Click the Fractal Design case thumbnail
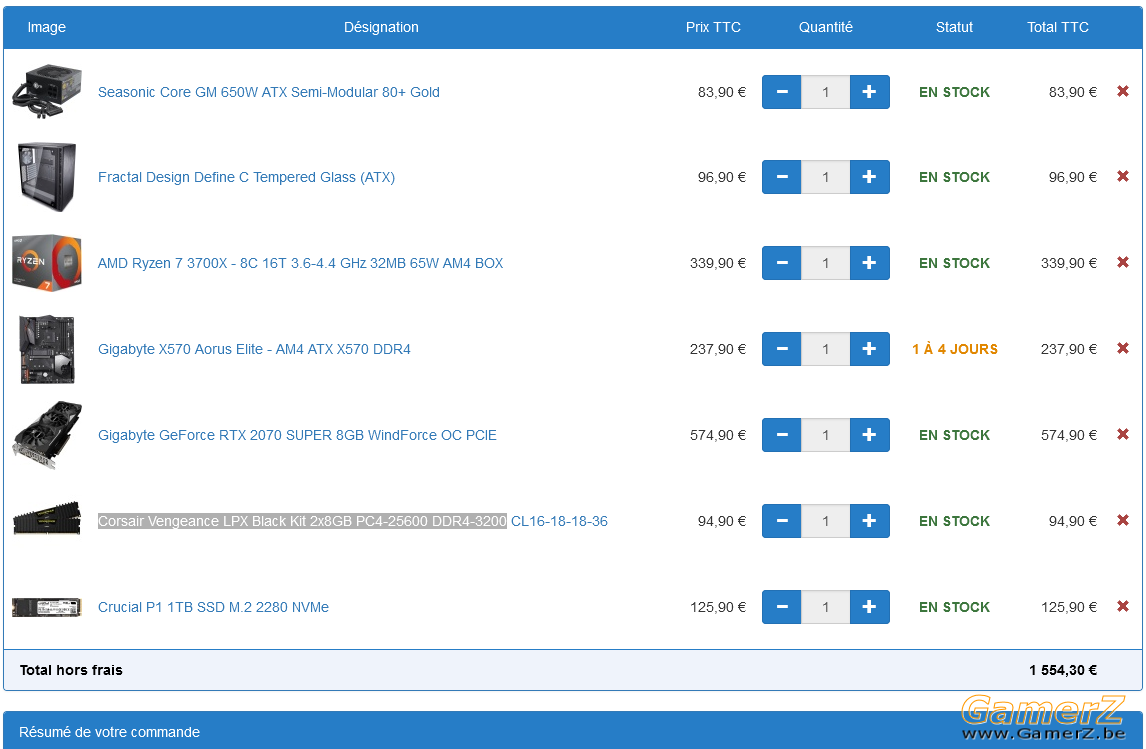Screen dimensions: 1146x749 click(47, 177)
